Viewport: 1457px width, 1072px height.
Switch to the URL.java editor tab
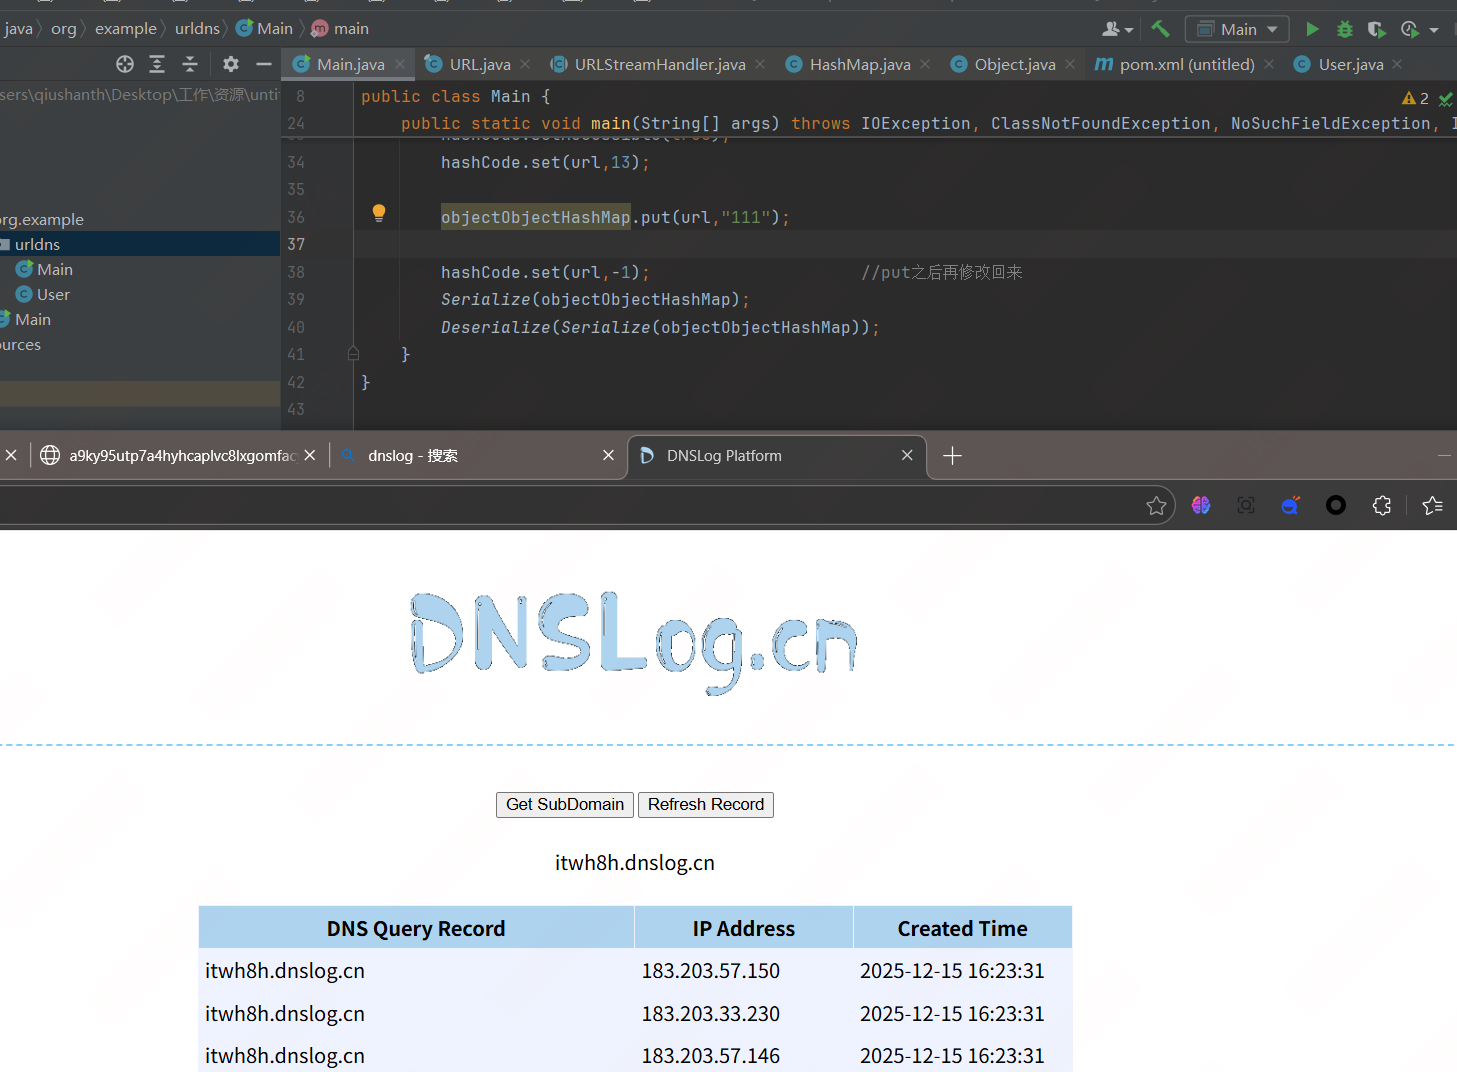pyautogui.click(x=479, y=64)
